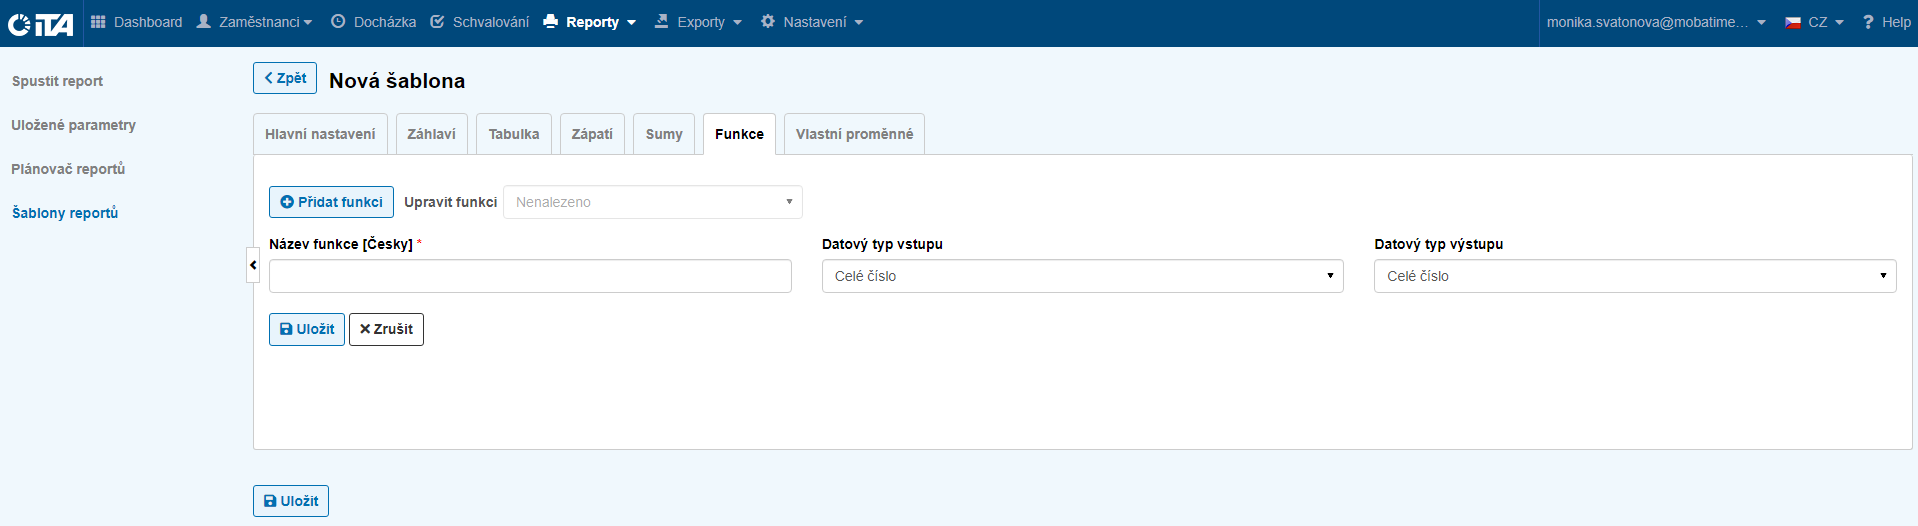The width and height of the screenshot is (1918, 526).
Task: Click the clock icon for Docházka
Action: coord(338,22)
